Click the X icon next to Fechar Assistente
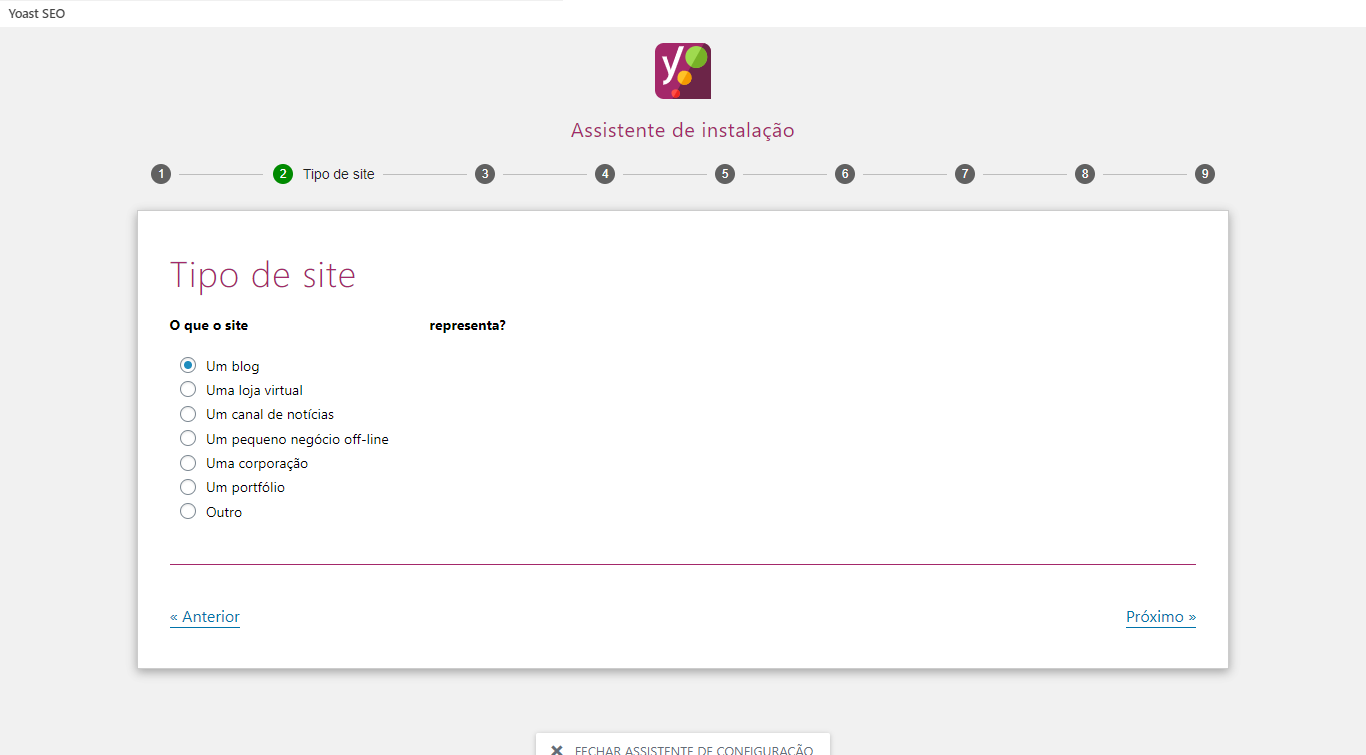 pos(557,748)
